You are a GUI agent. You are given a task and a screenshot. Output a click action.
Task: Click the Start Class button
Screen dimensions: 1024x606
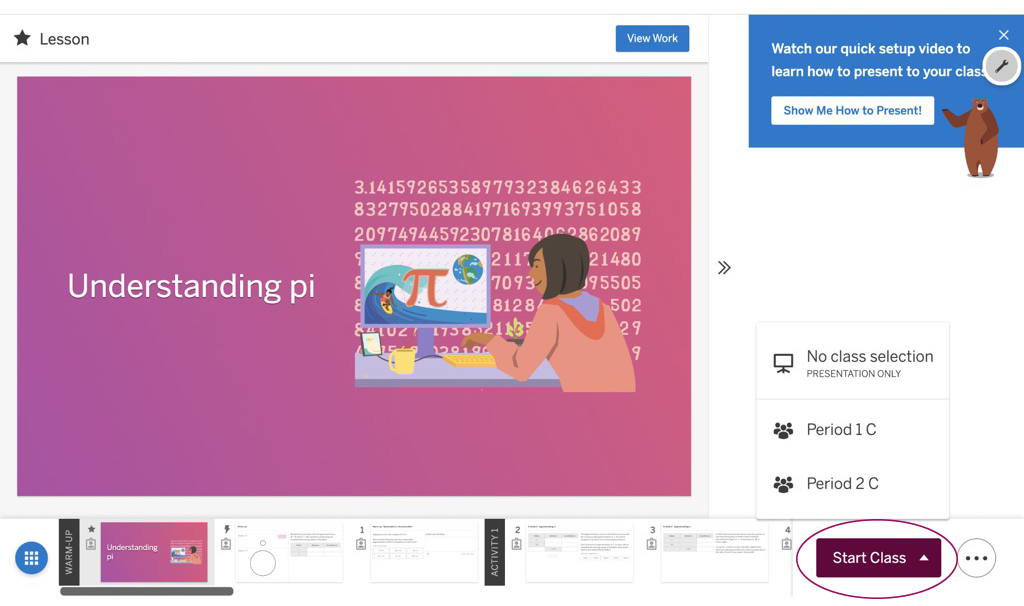pyautogui.click(x=878, y=558)
